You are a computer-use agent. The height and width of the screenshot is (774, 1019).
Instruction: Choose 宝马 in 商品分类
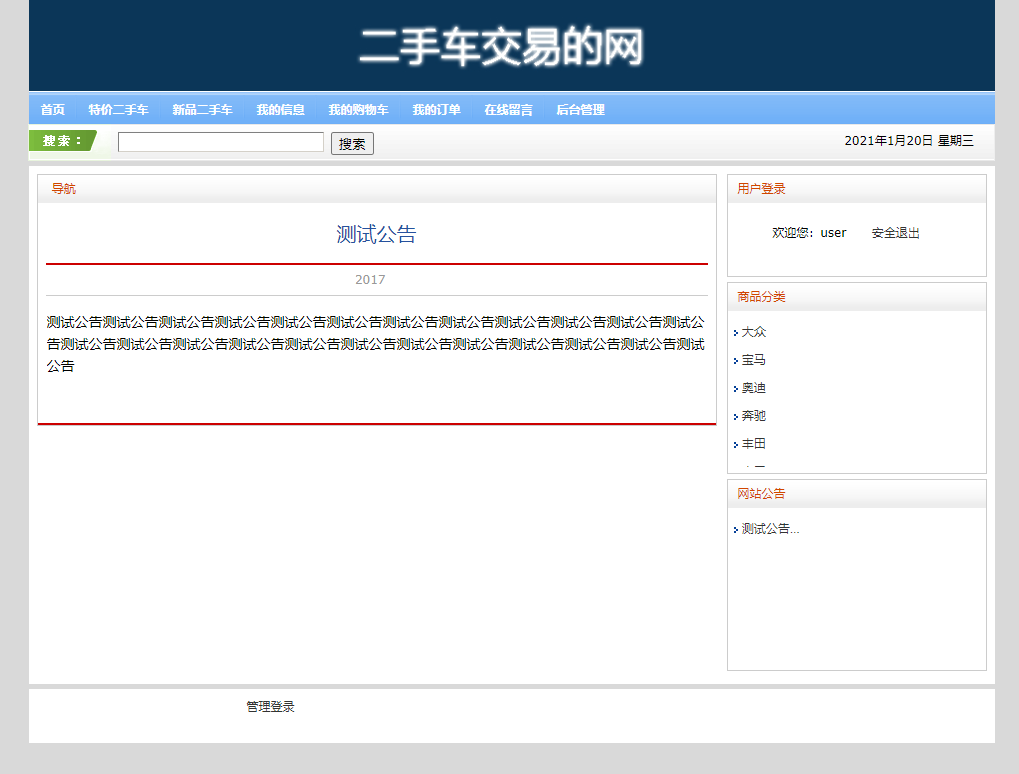[754, 360]
